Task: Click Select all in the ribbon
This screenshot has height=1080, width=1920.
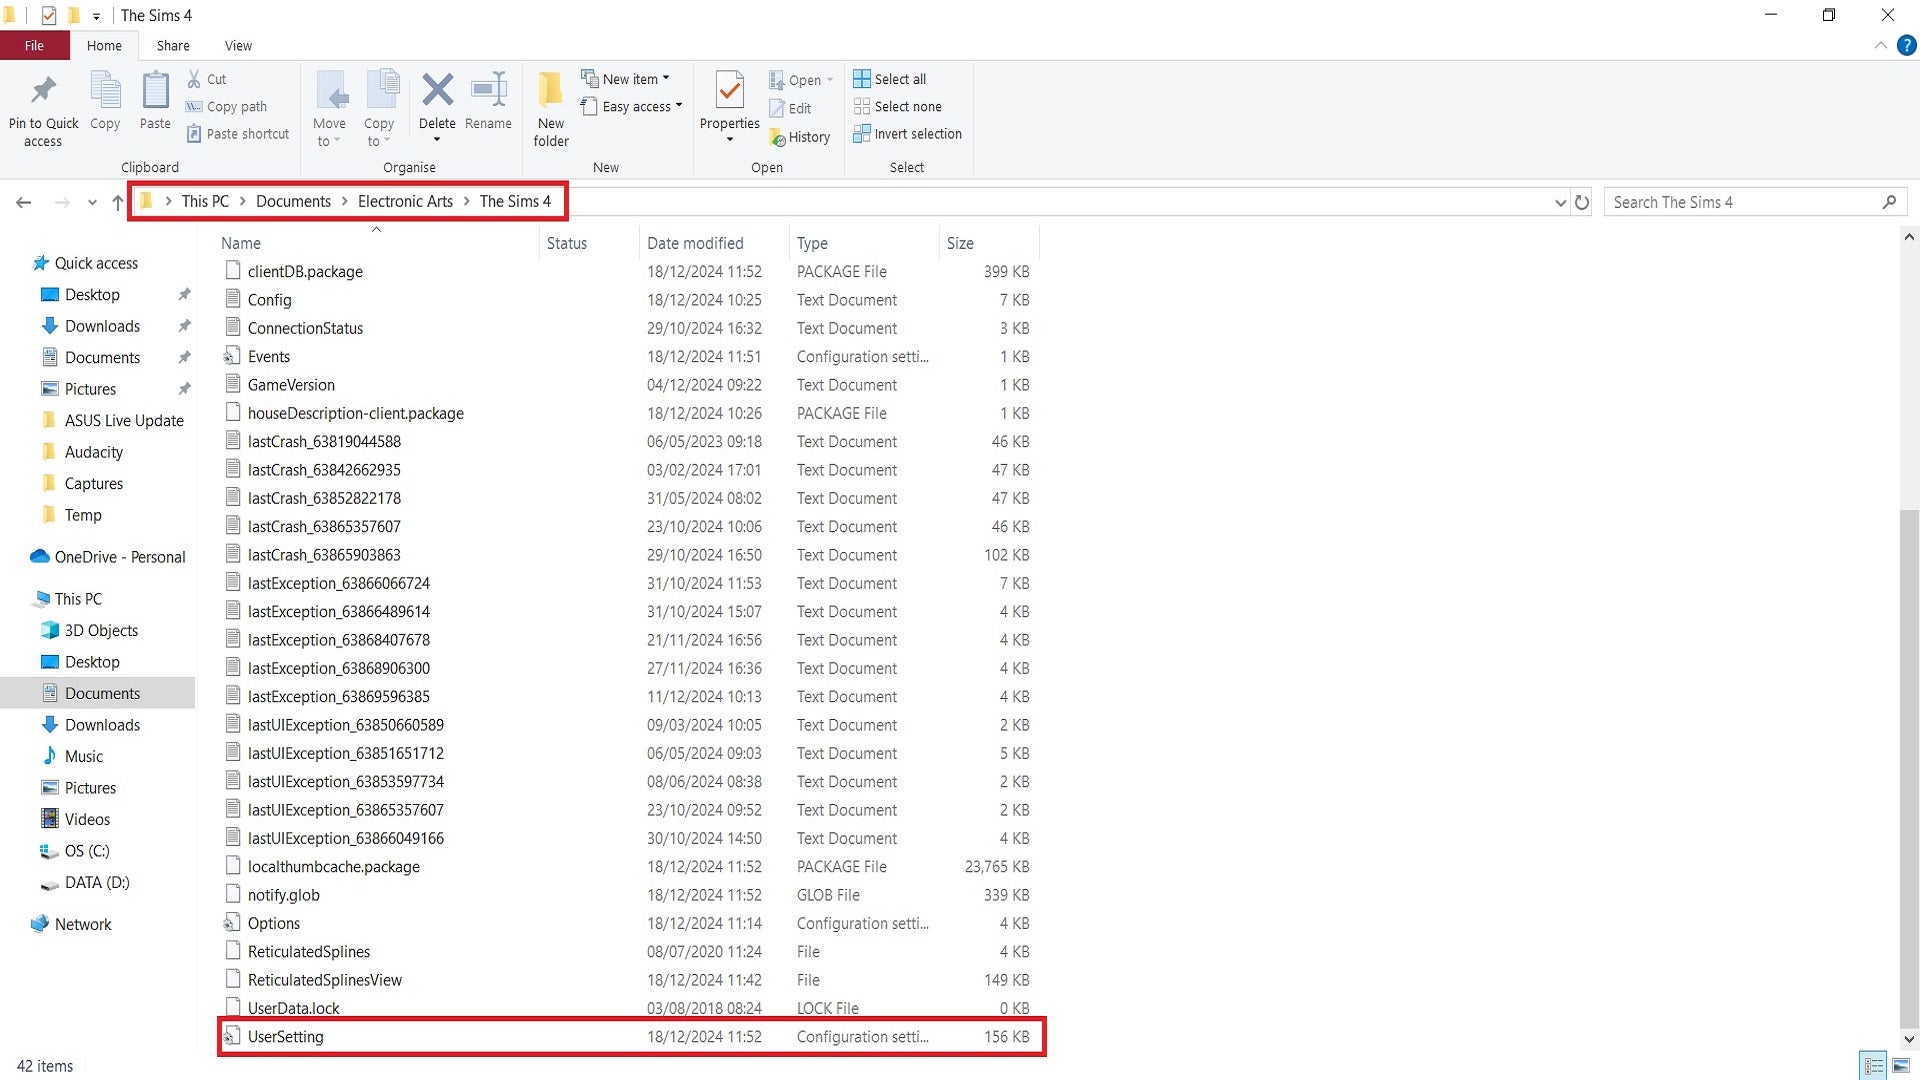Action: pyautogui.click(x=891, y=78)
